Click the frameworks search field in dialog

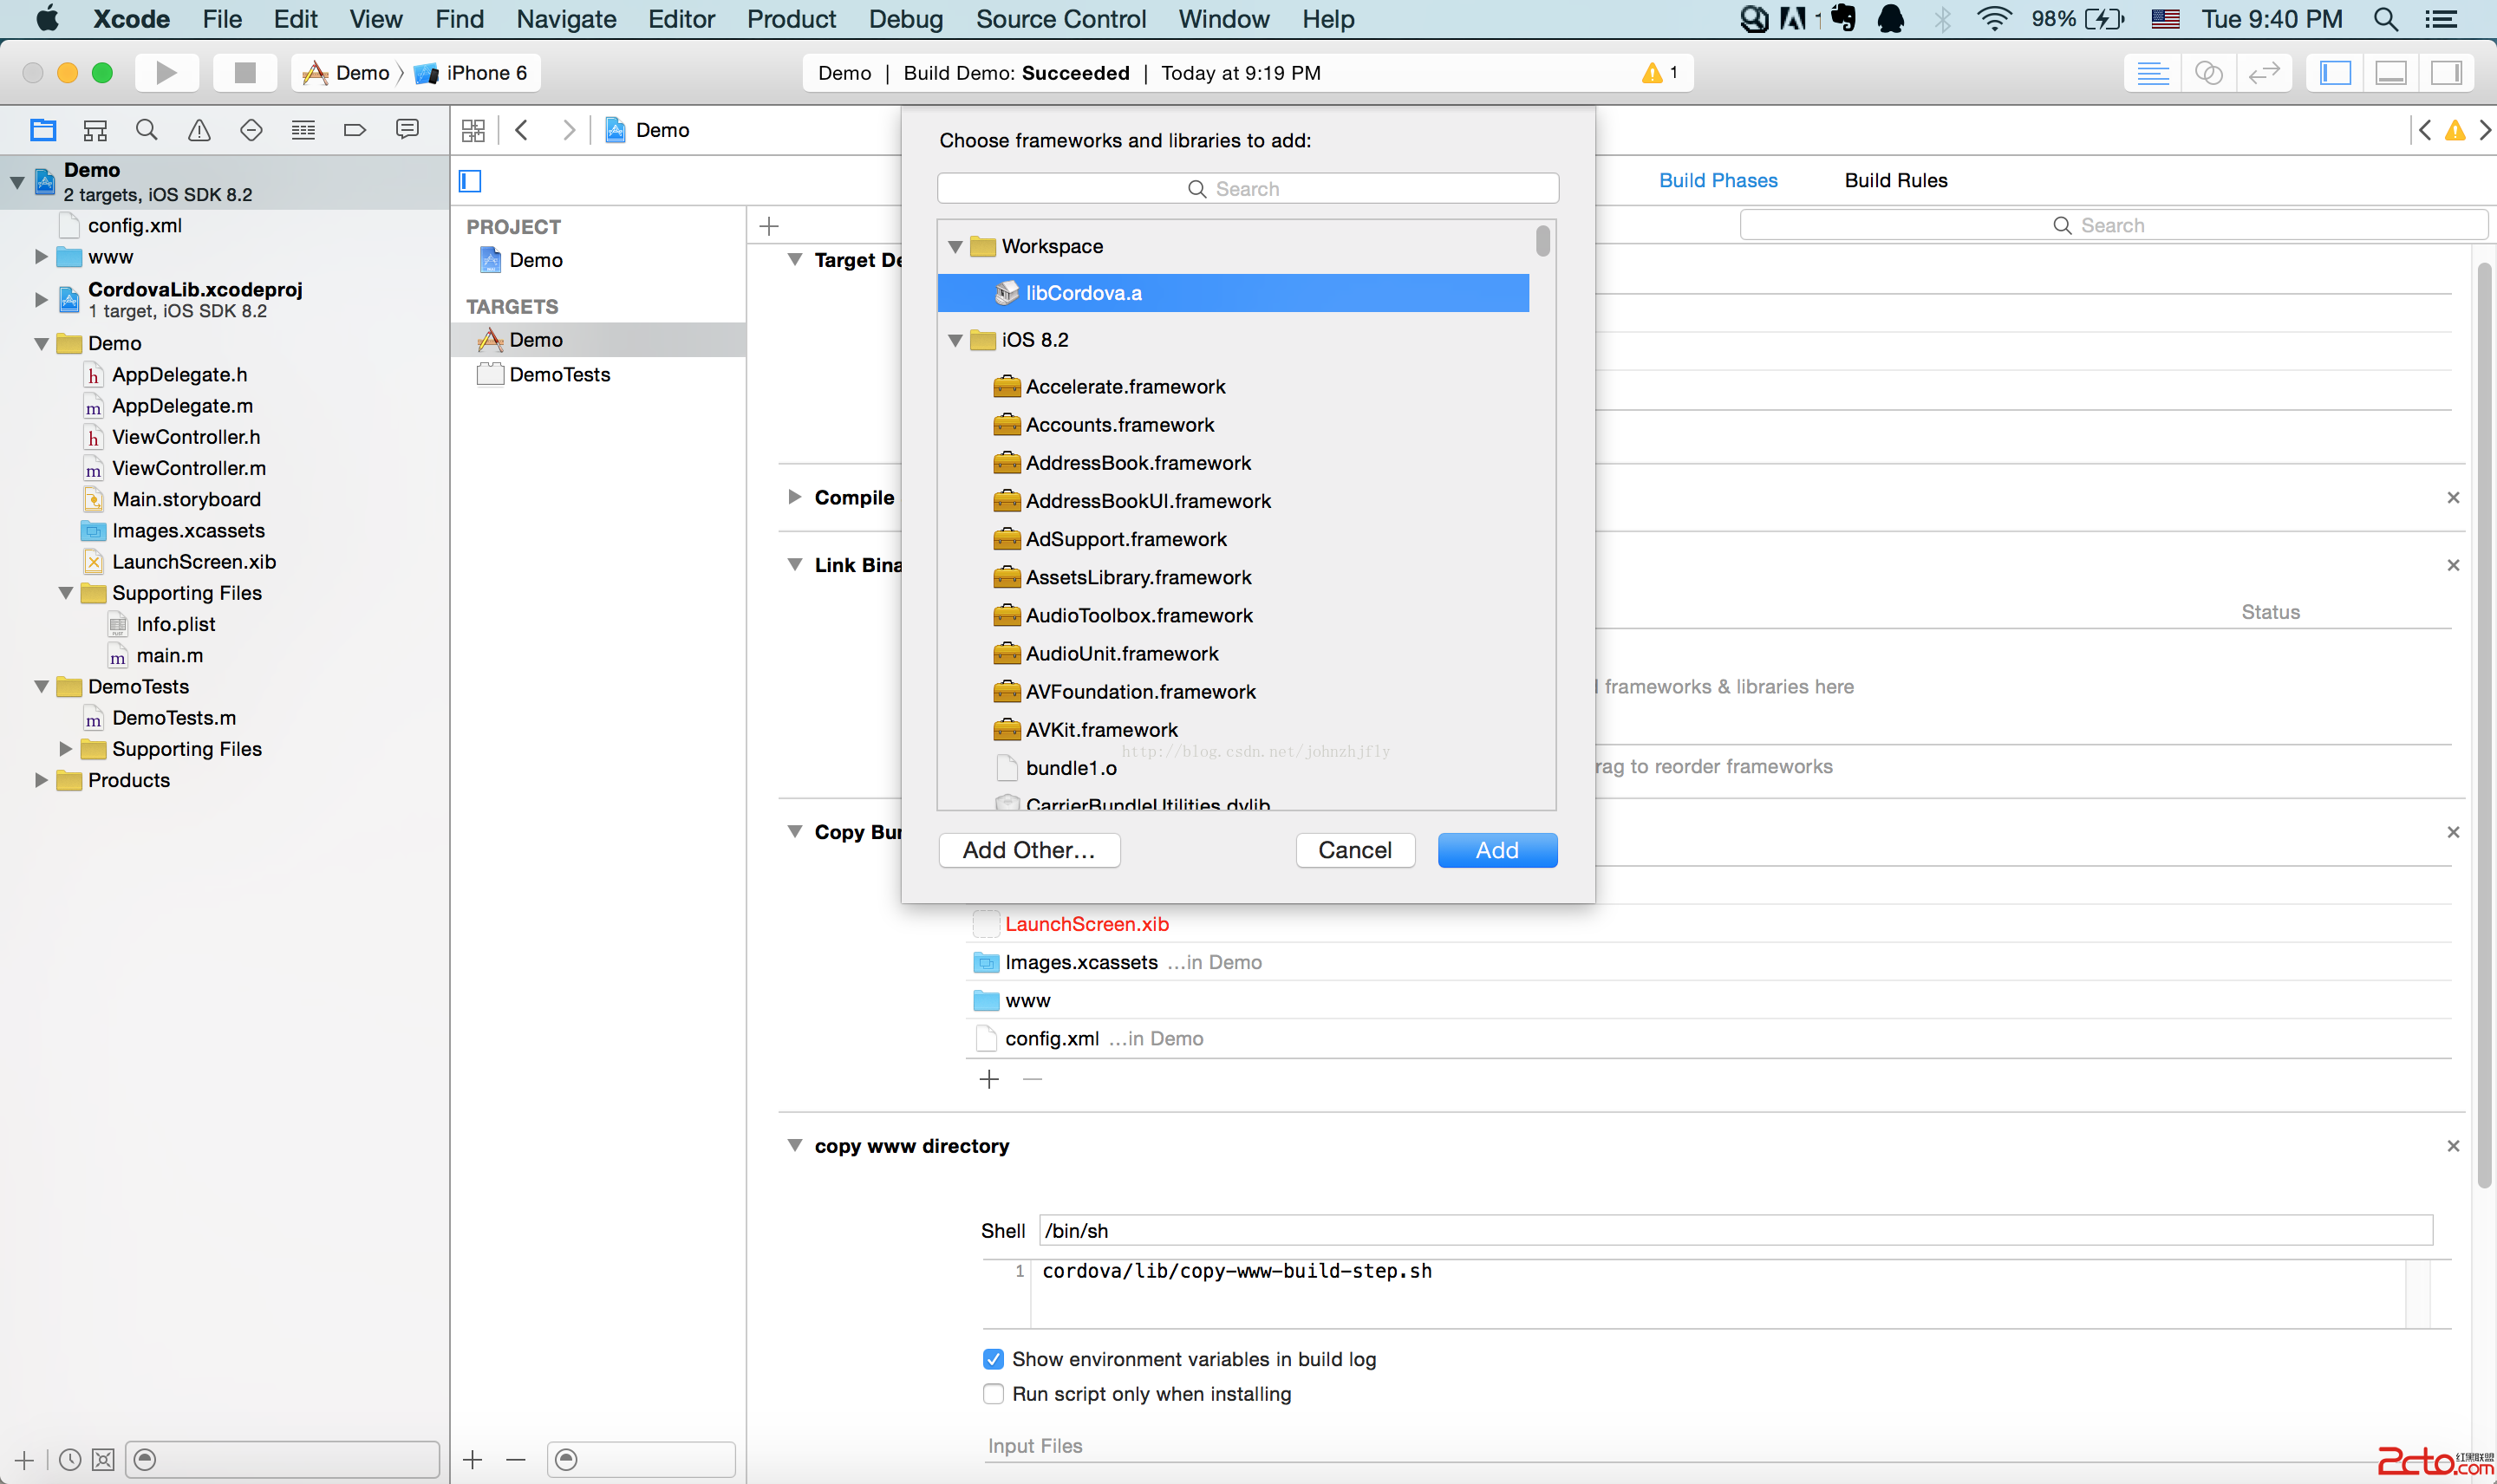(x=1247, y=189)
